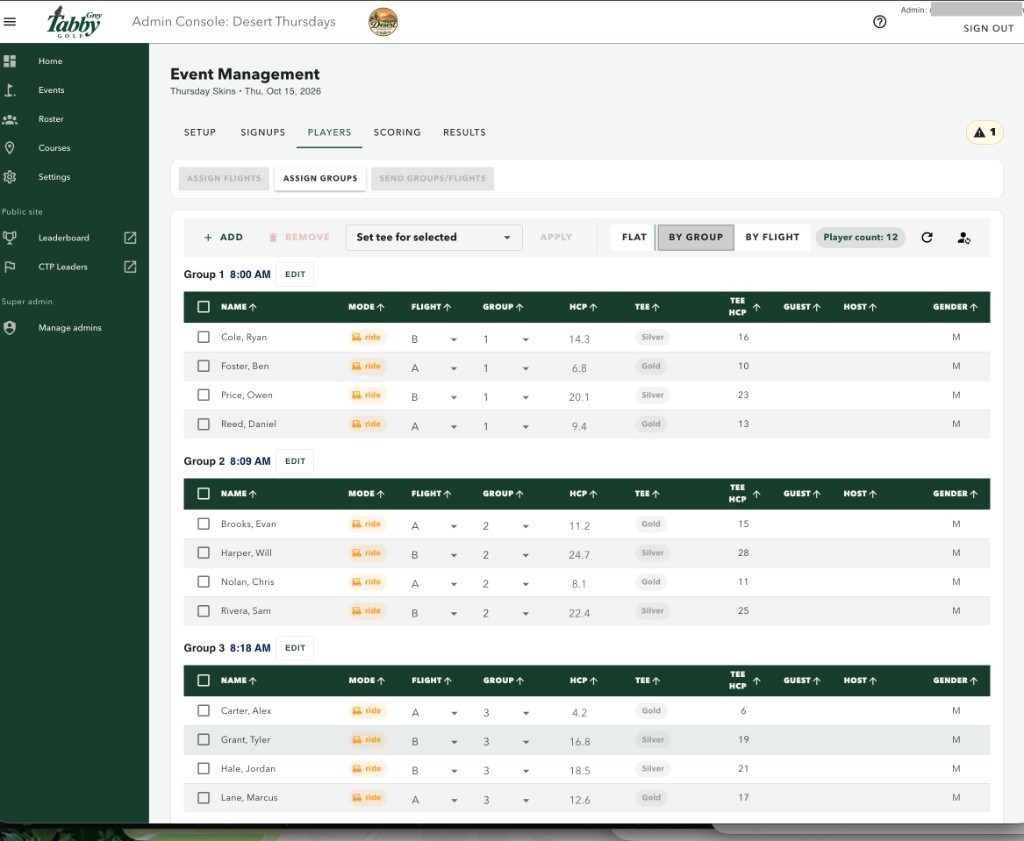
Task: Click the Assign Groups button
Action: click(320, 178)
